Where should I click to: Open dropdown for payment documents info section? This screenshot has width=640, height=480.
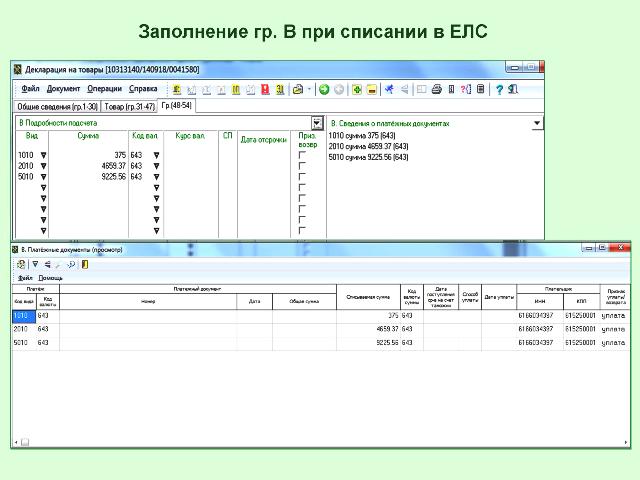pos(537,123)
